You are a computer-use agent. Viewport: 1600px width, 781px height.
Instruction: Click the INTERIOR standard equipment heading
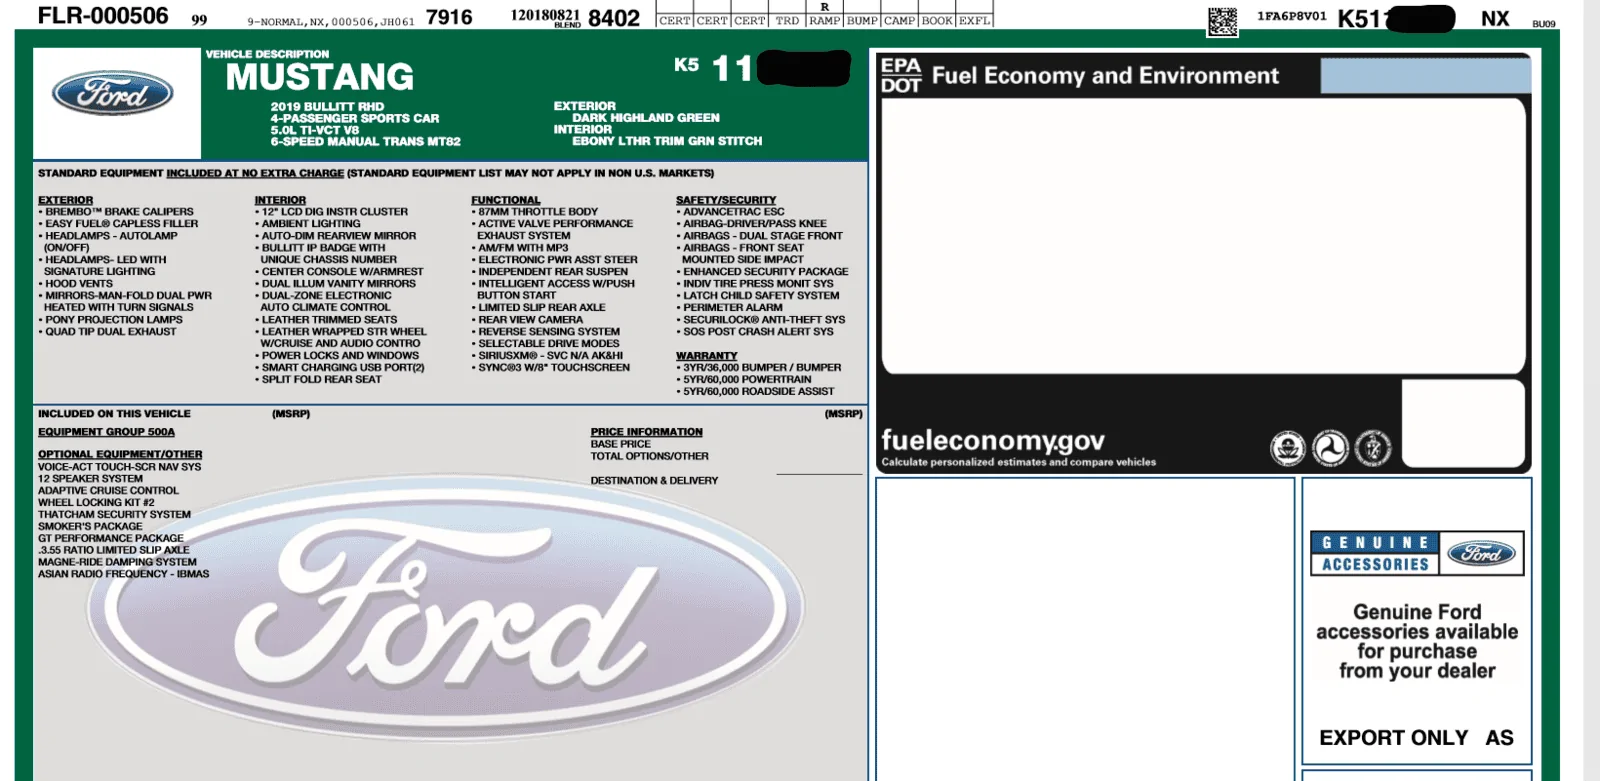[280, 200]
